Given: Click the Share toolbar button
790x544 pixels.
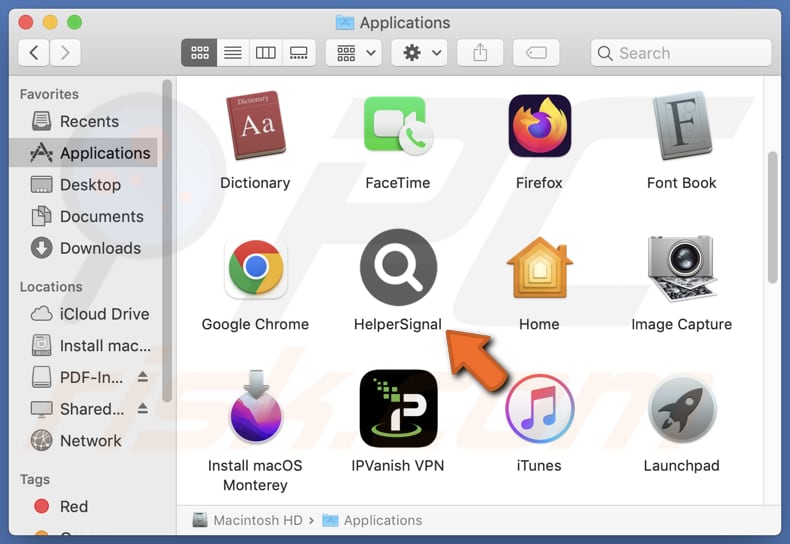Looking at the screenshot, I should 480,52.
